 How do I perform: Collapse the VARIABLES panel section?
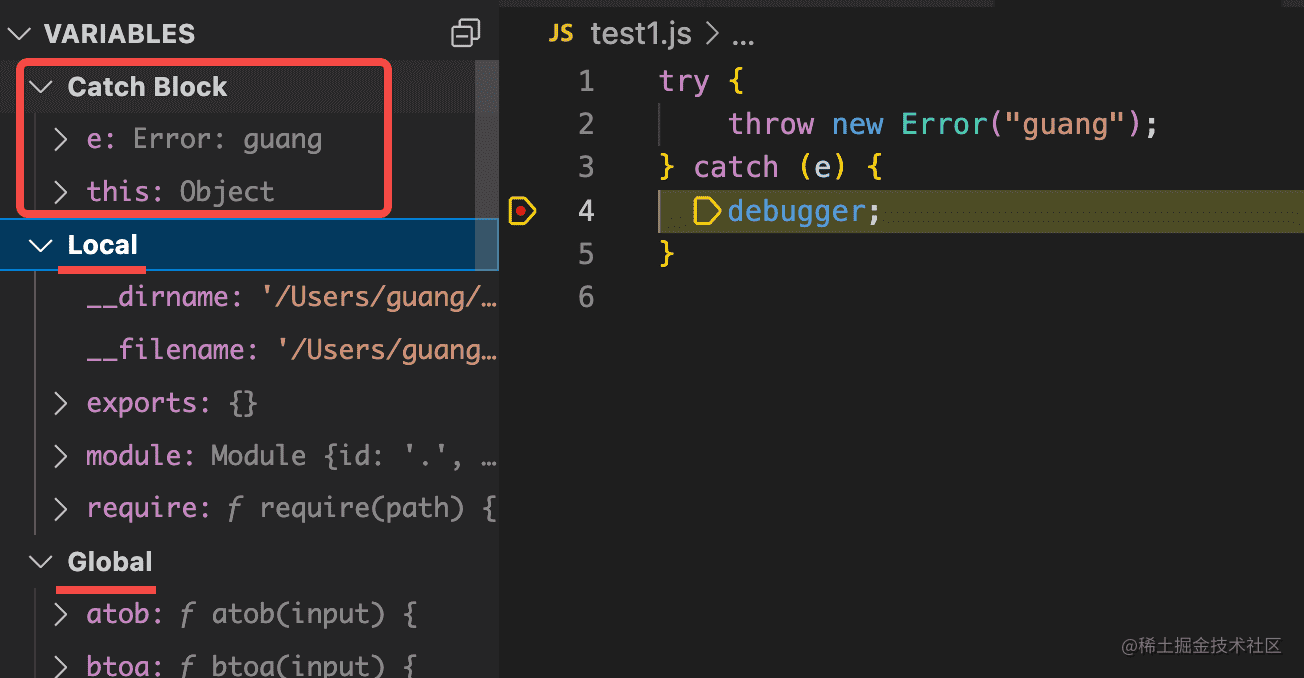(20, 34)
